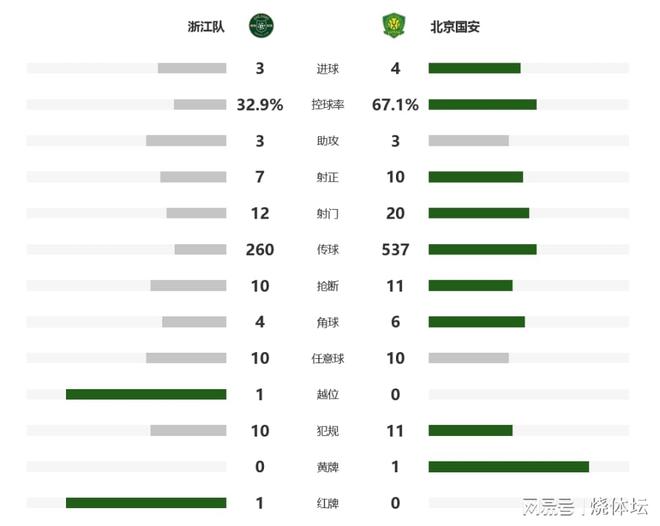Image resolution: width=660 pixels, height=526 pixels.
Task: Click Beijing Guoan's long green 黄牌 bar
Action: point(508,467)
